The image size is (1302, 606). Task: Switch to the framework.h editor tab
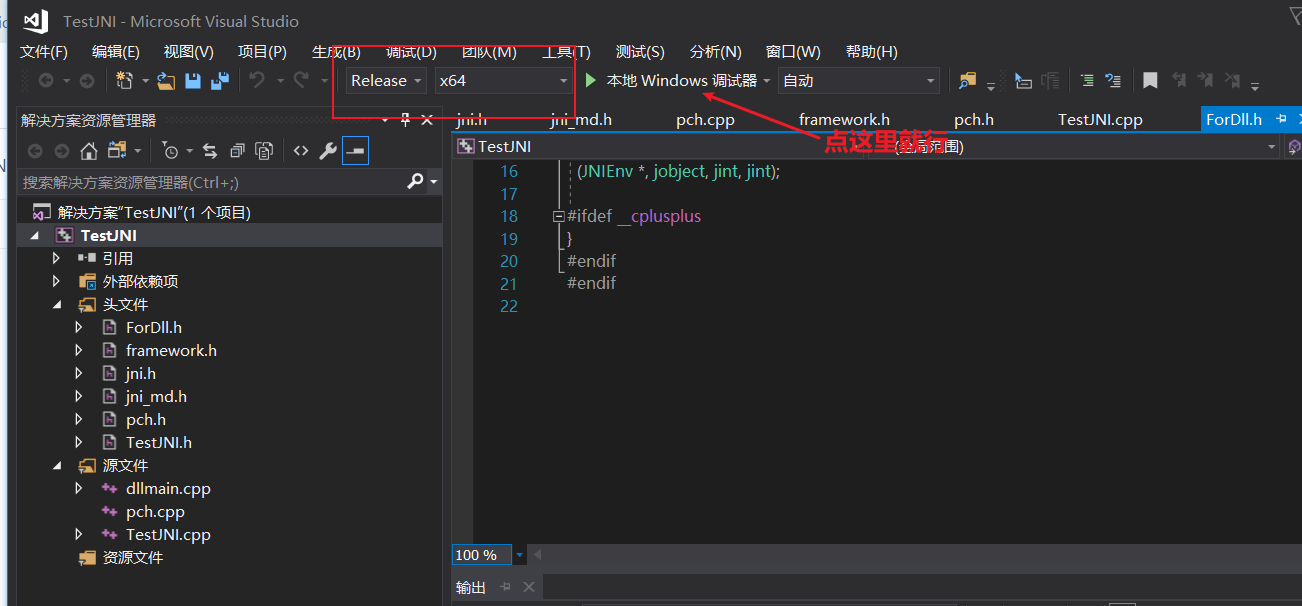(x=844, y=120)
